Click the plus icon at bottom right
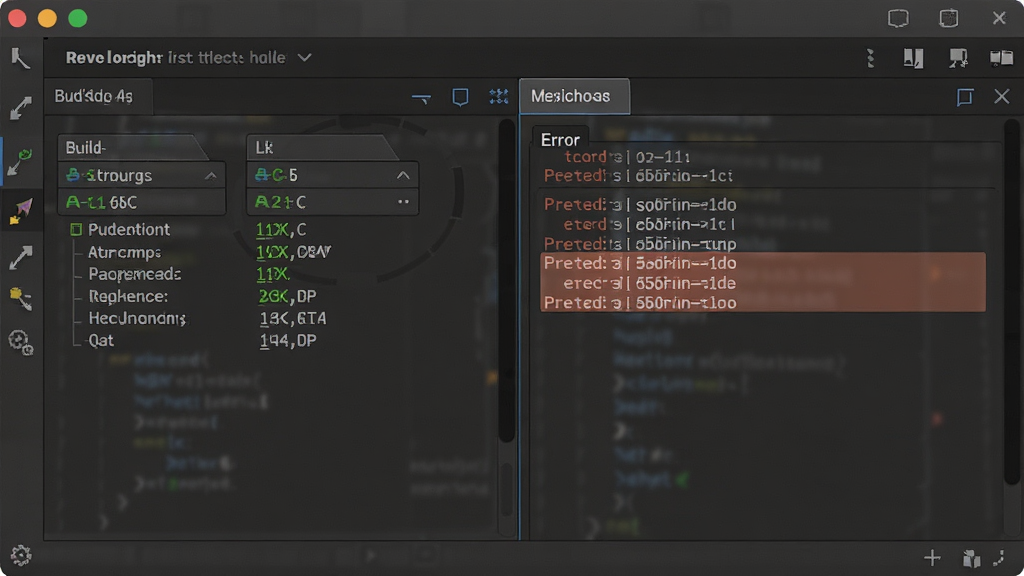The width and height of the screenshot is (1024, 576). pyautogui.click(x=933, y=558)
